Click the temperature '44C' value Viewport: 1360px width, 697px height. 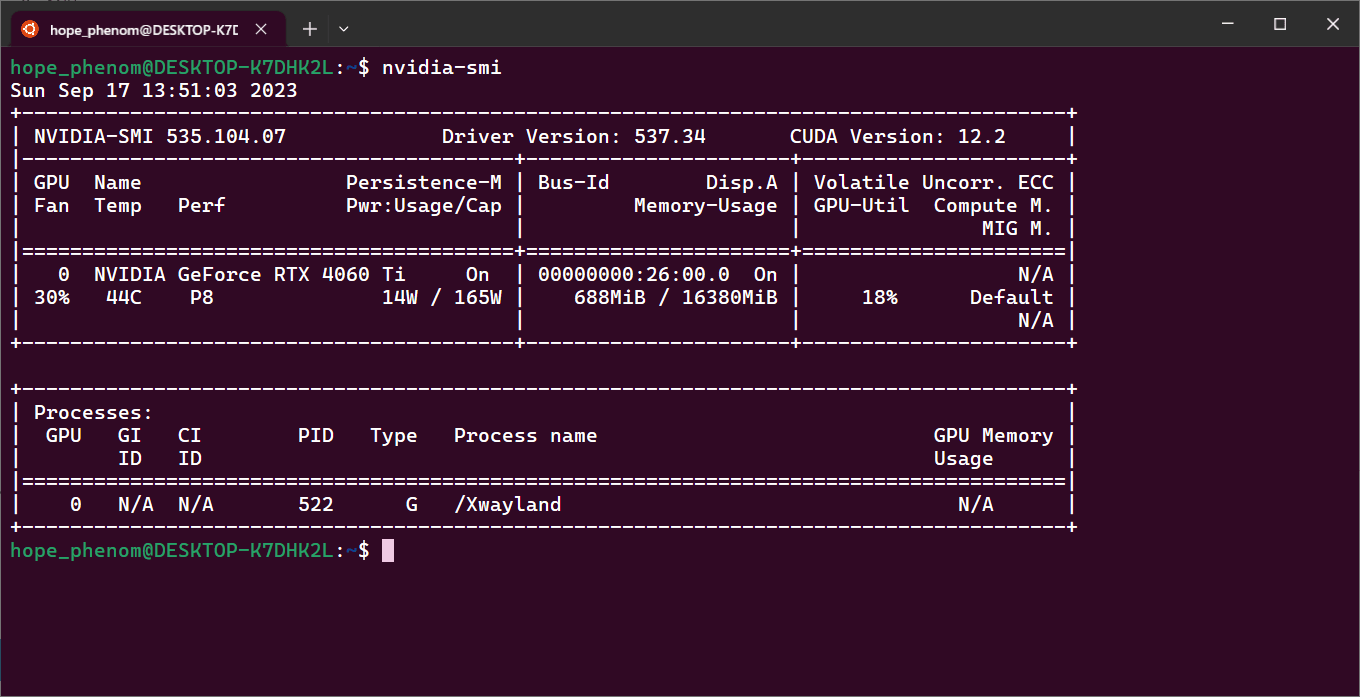tap(124, 298)
